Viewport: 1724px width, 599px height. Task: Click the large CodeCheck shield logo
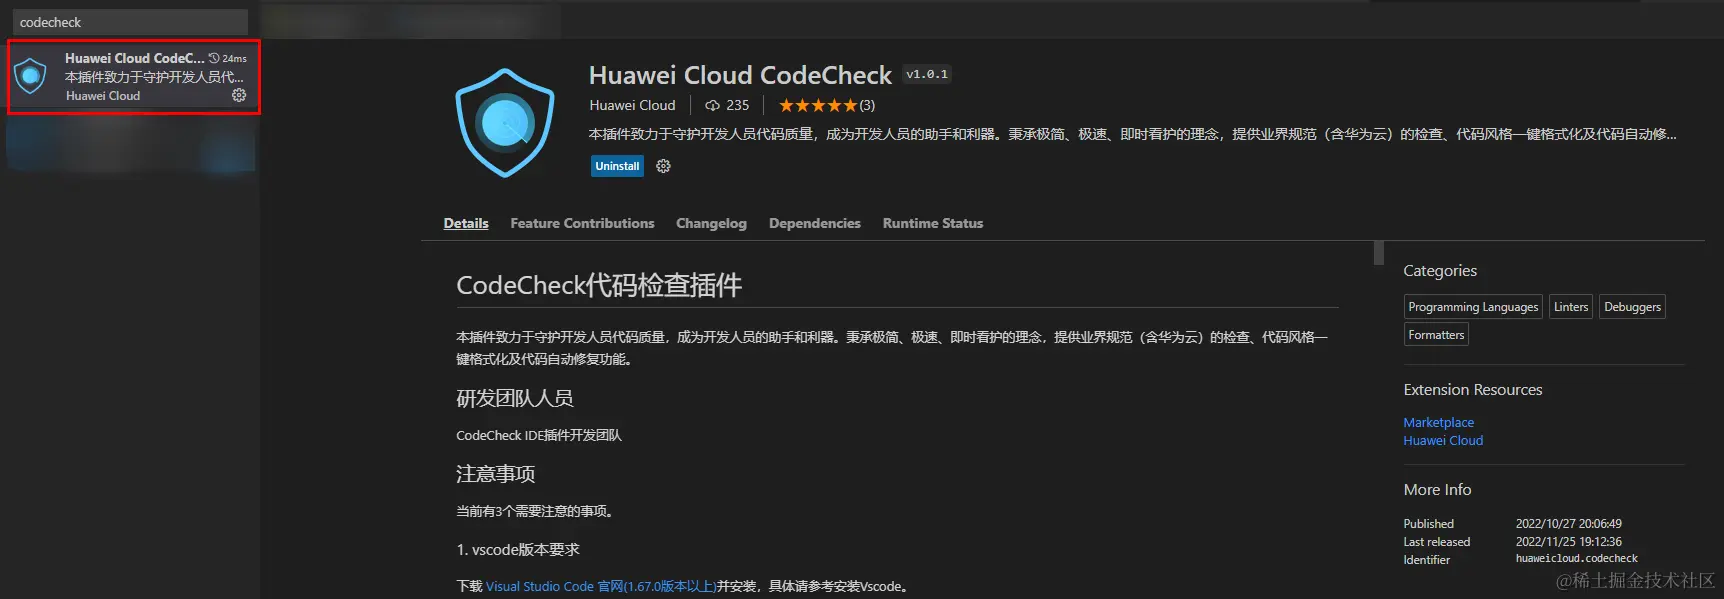coord(505,123)
